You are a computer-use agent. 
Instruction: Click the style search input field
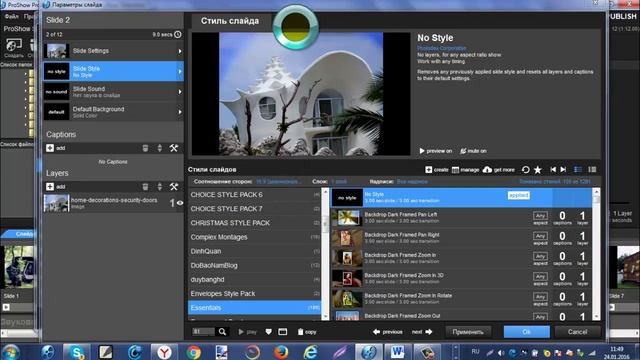tap(203, 332)
